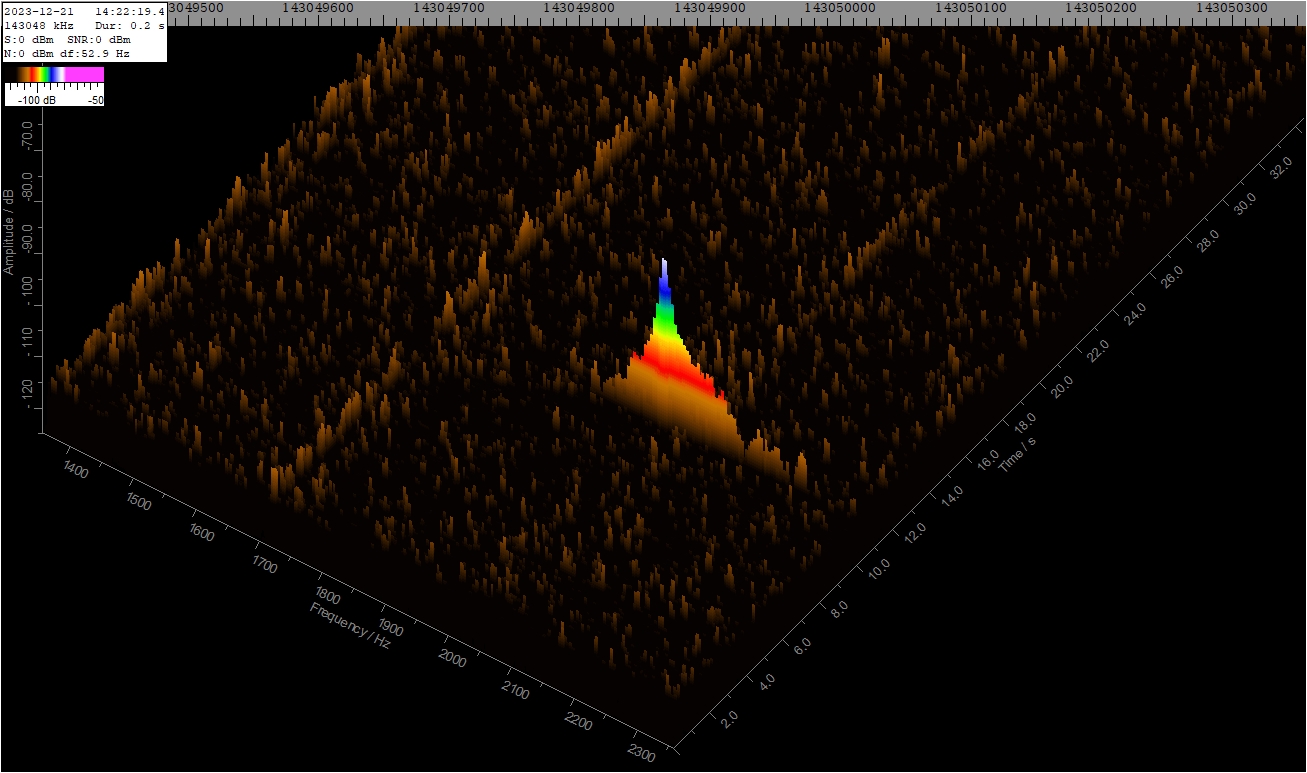
Task: Click the 12.0 time axis label
Action: [x=916, y=531]
